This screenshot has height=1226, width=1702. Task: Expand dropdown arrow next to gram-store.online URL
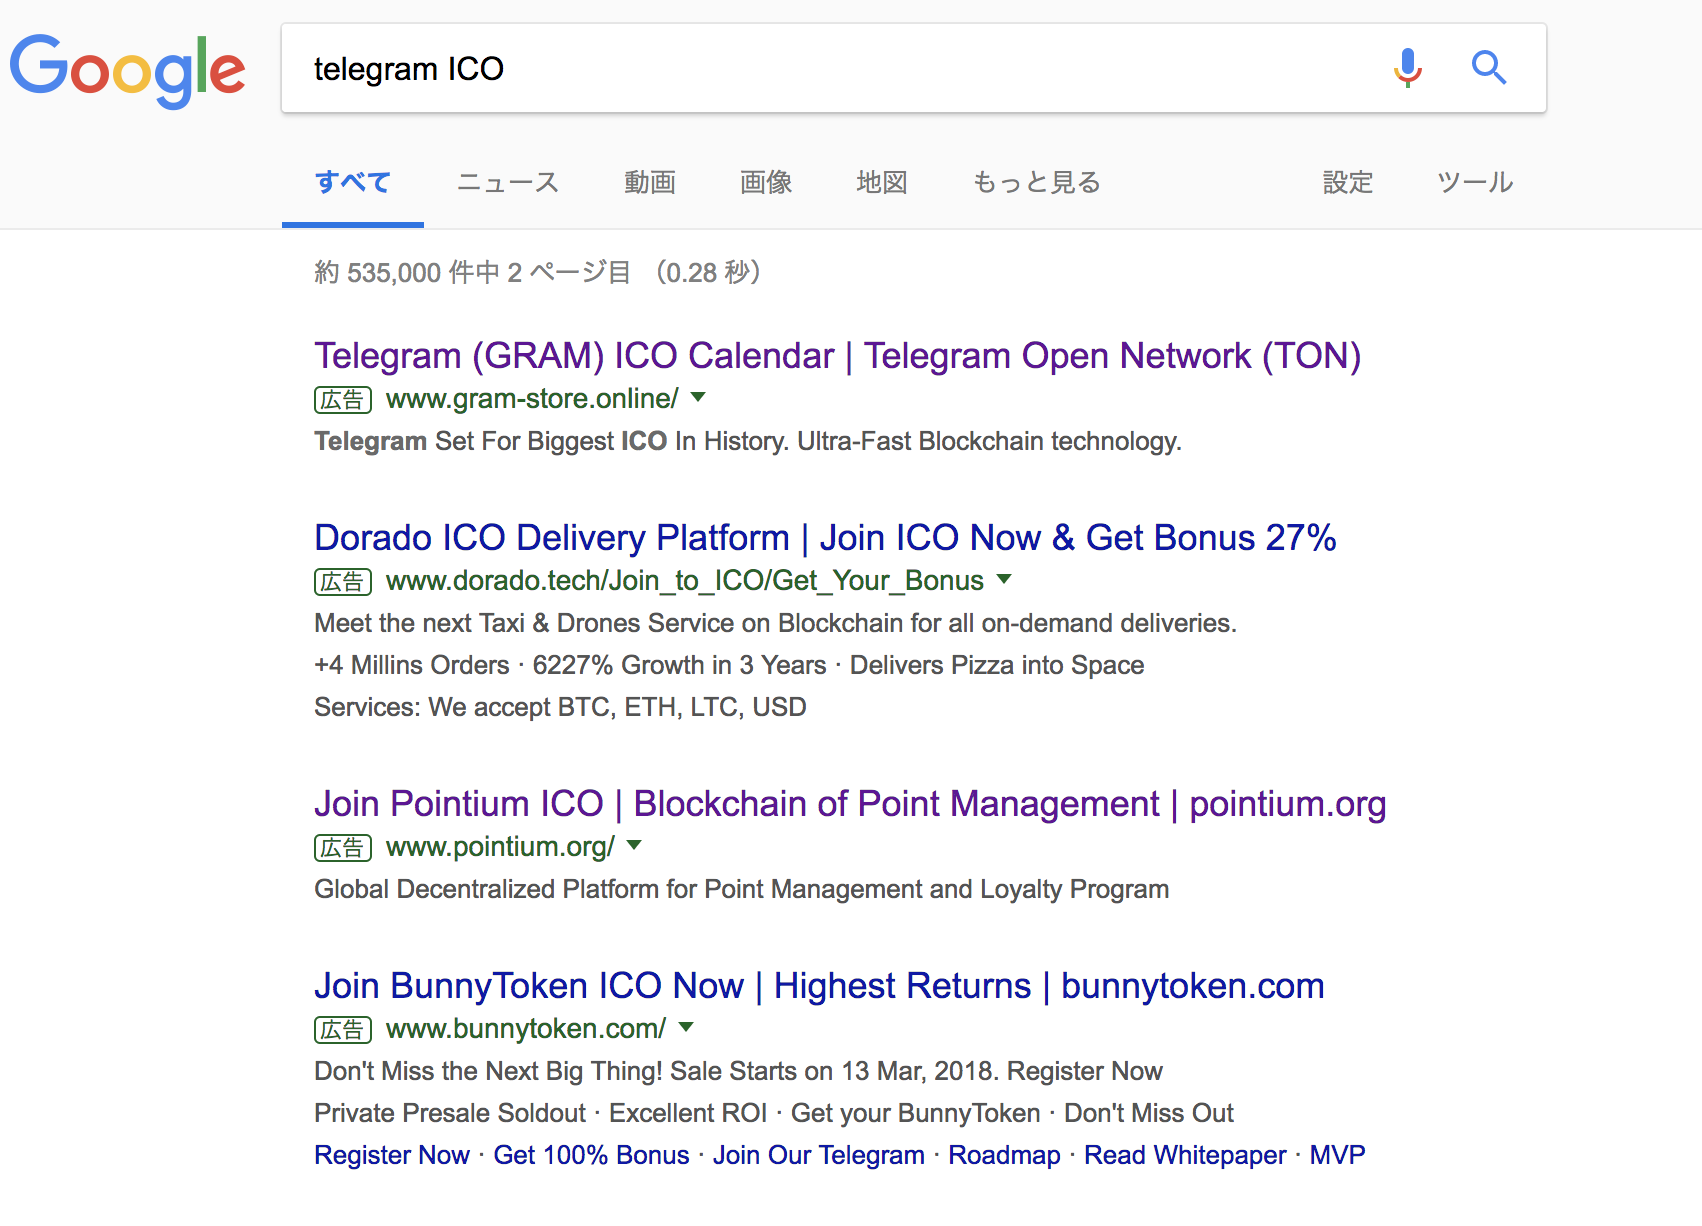tap(698, 398)
